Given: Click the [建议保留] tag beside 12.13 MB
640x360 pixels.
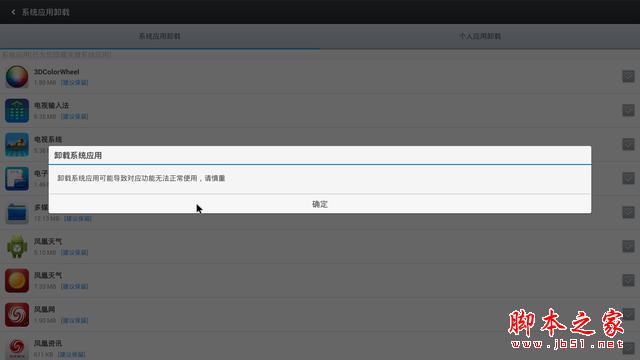Looking at the screenshot, I should [78, 219].
